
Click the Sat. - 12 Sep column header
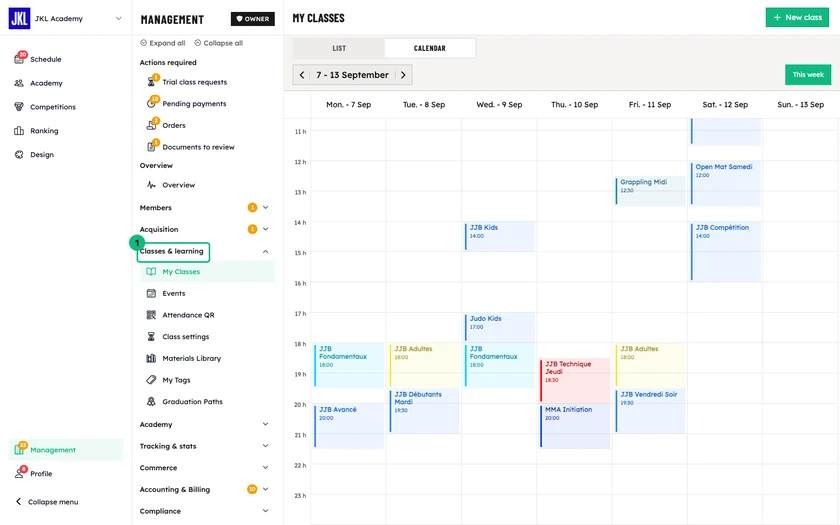point(725,104)
